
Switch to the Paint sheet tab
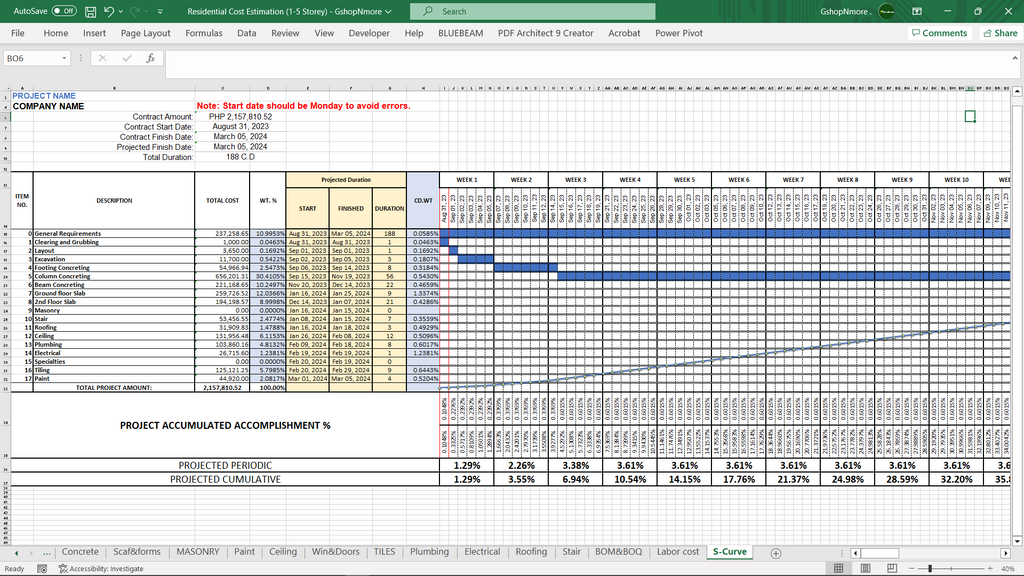pos(244,552)
